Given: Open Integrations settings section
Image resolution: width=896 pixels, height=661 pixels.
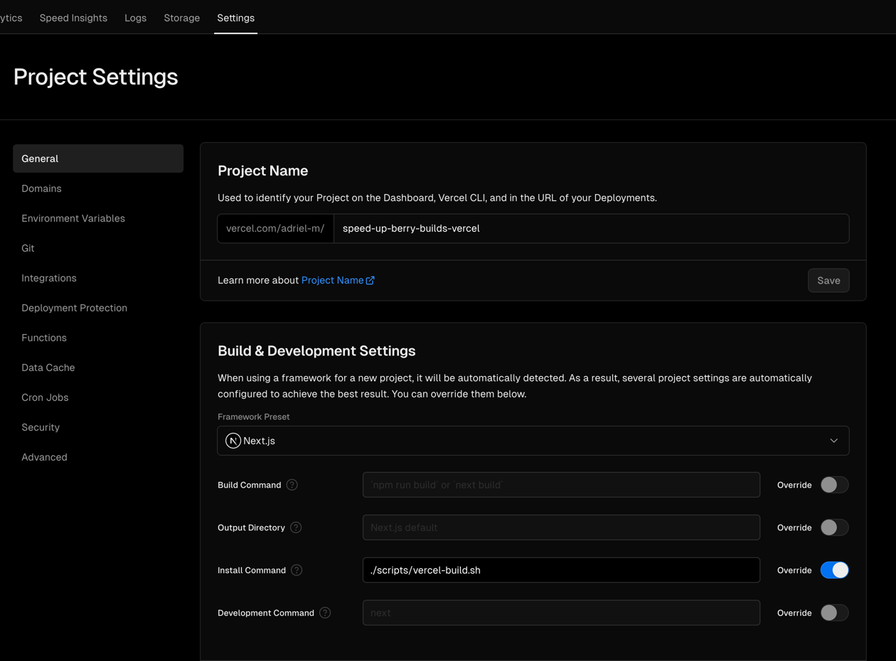Looking at the screenshot, I should coord(49,278).
